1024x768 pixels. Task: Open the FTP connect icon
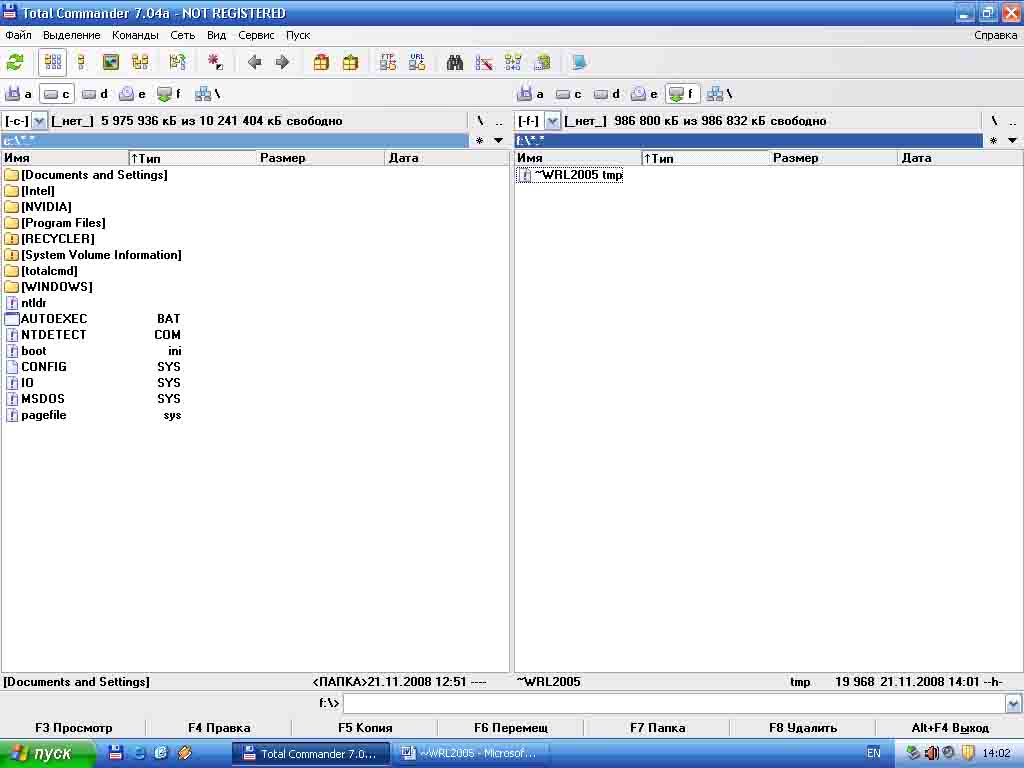click(x=388, y=63)
